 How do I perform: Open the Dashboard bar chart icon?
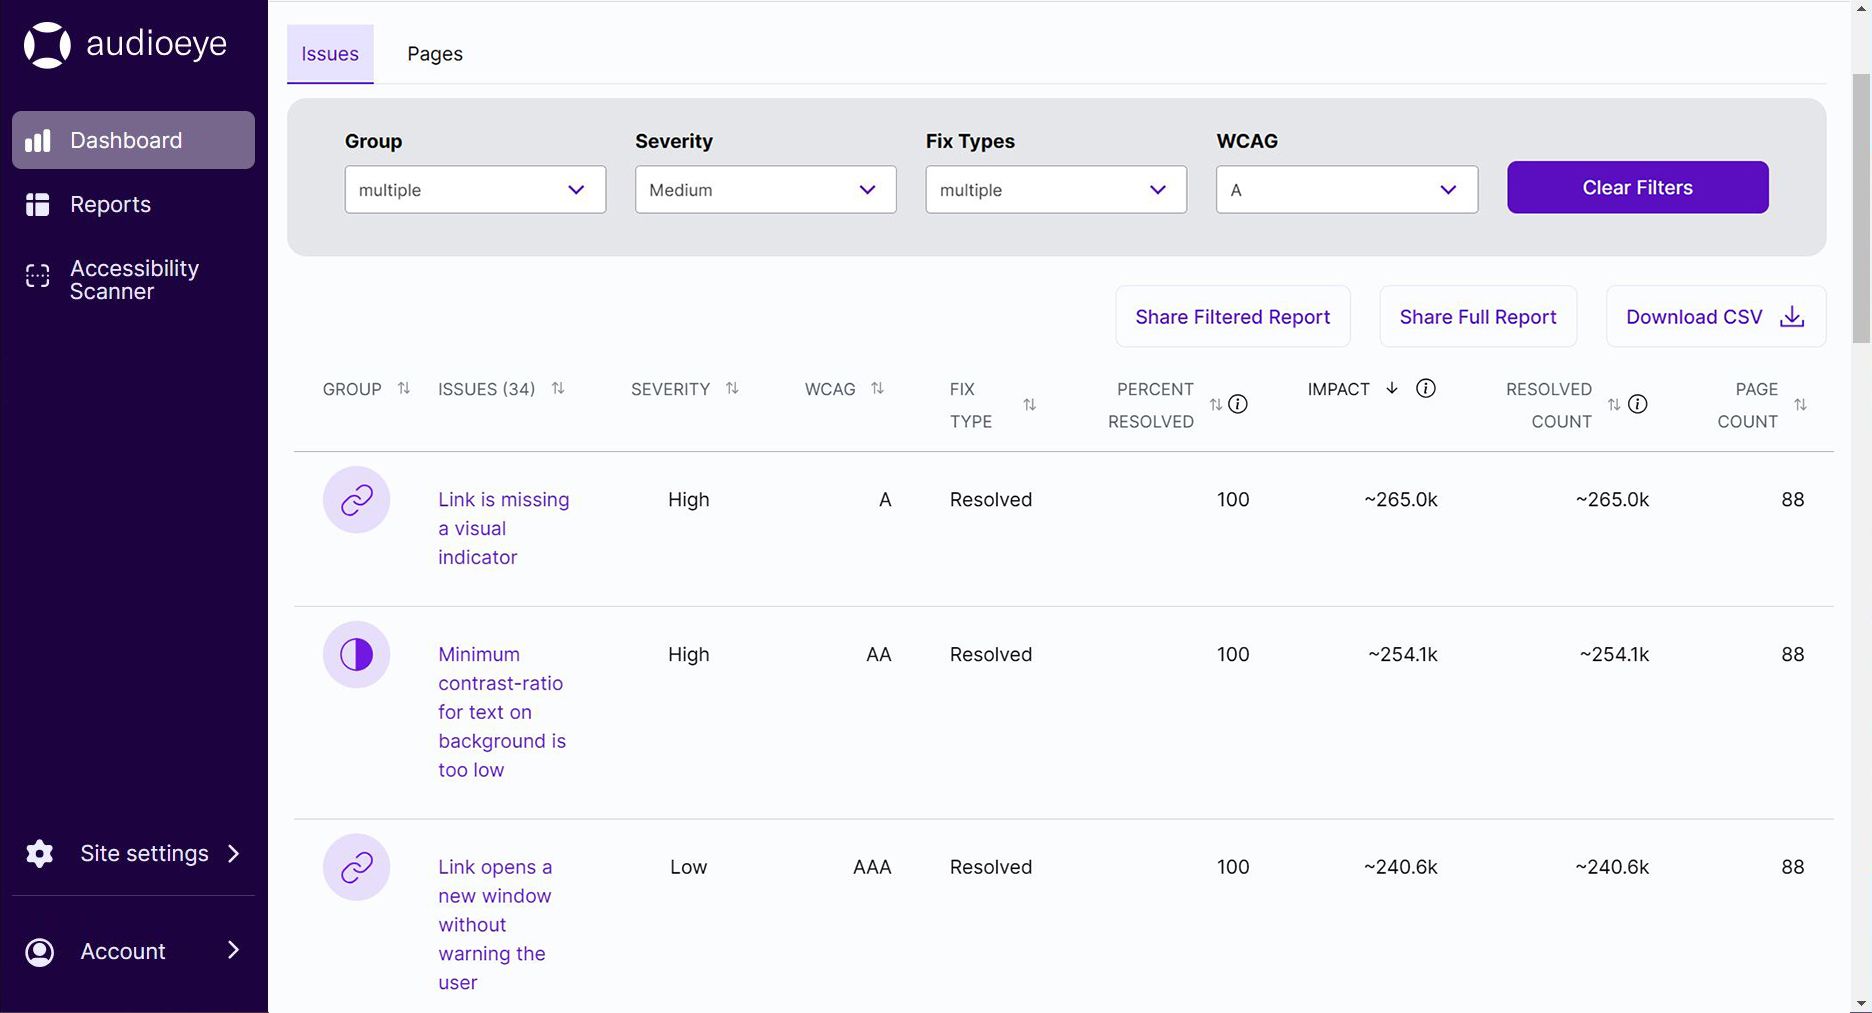[38, 141]
